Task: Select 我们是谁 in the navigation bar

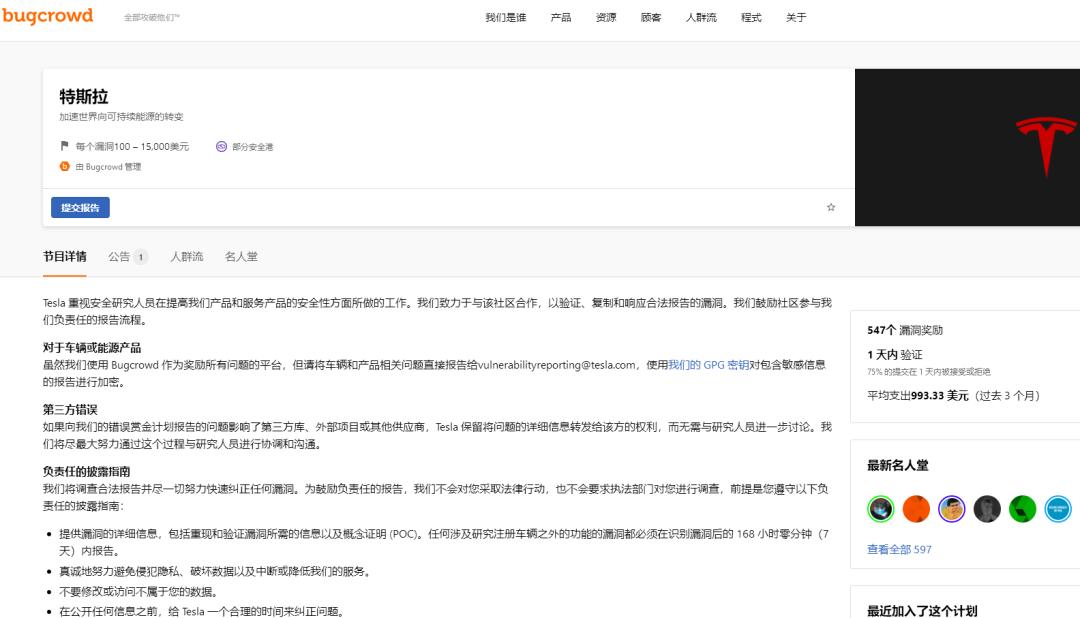Action: pyautogui.click(x=504, y=17)
